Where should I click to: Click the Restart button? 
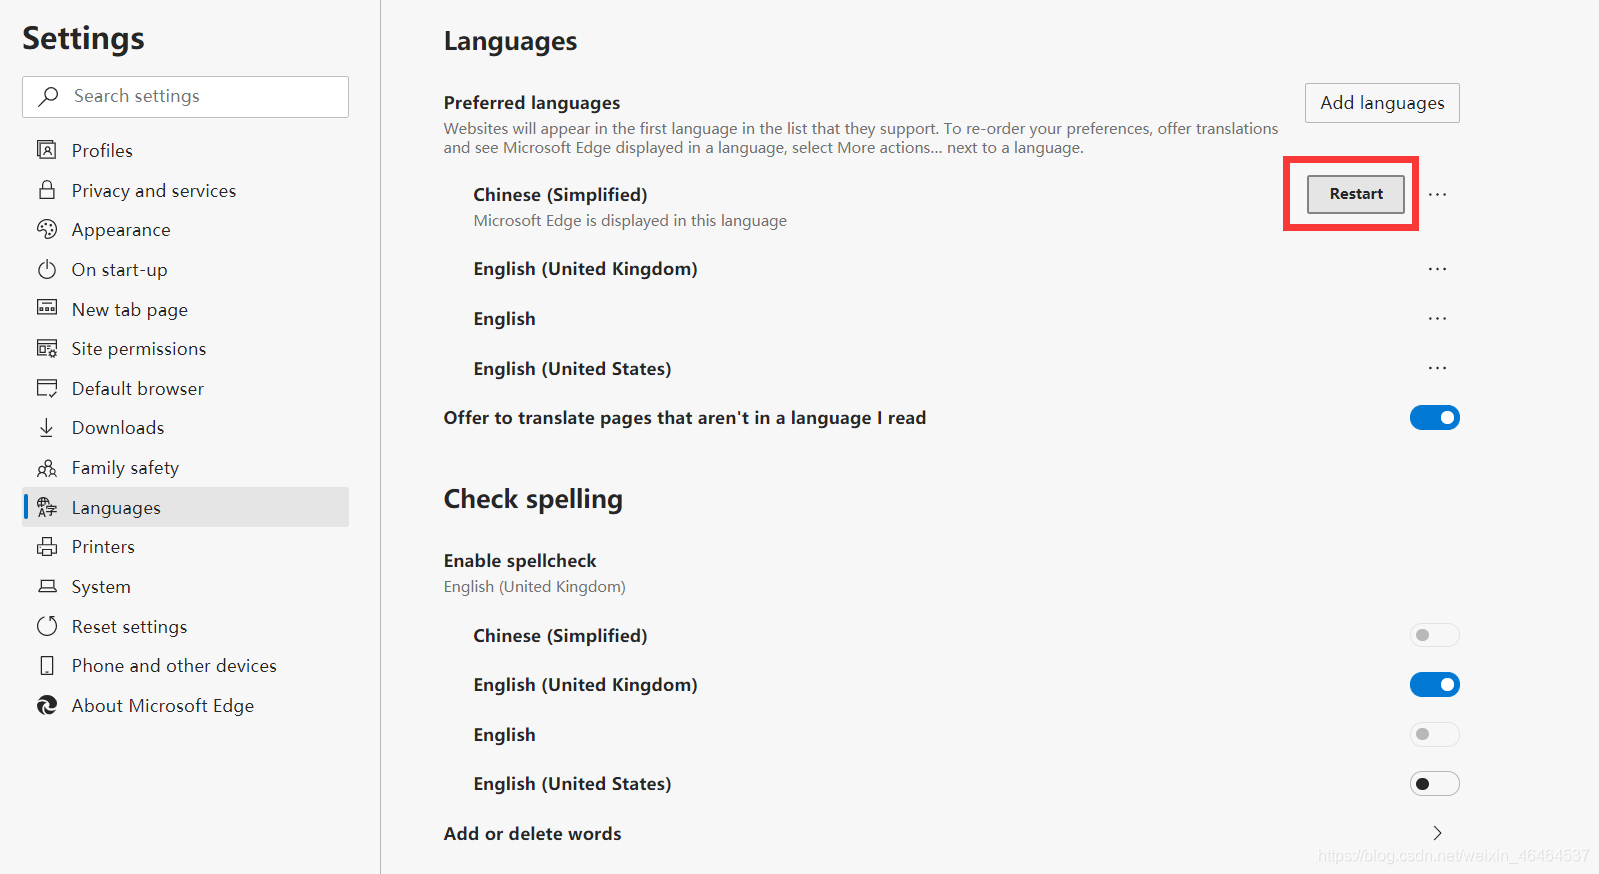[x=1356, y=194]
